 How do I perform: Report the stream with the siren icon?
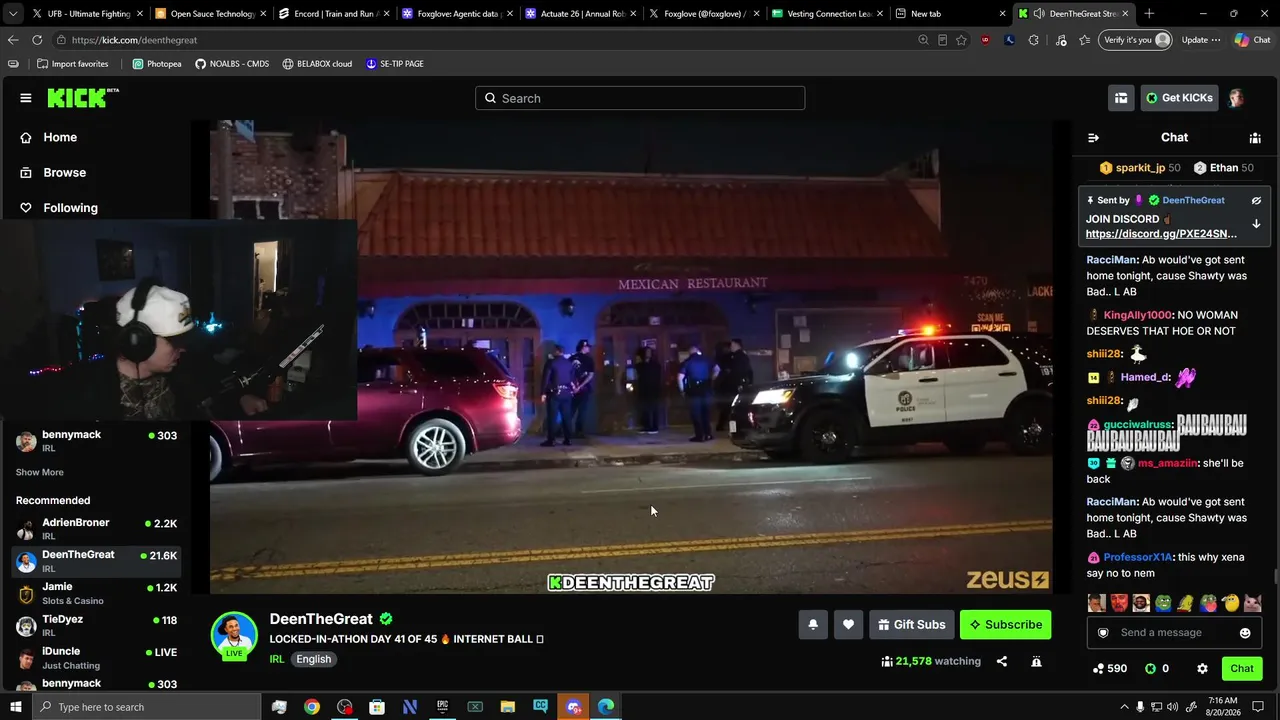[1036, 661]
